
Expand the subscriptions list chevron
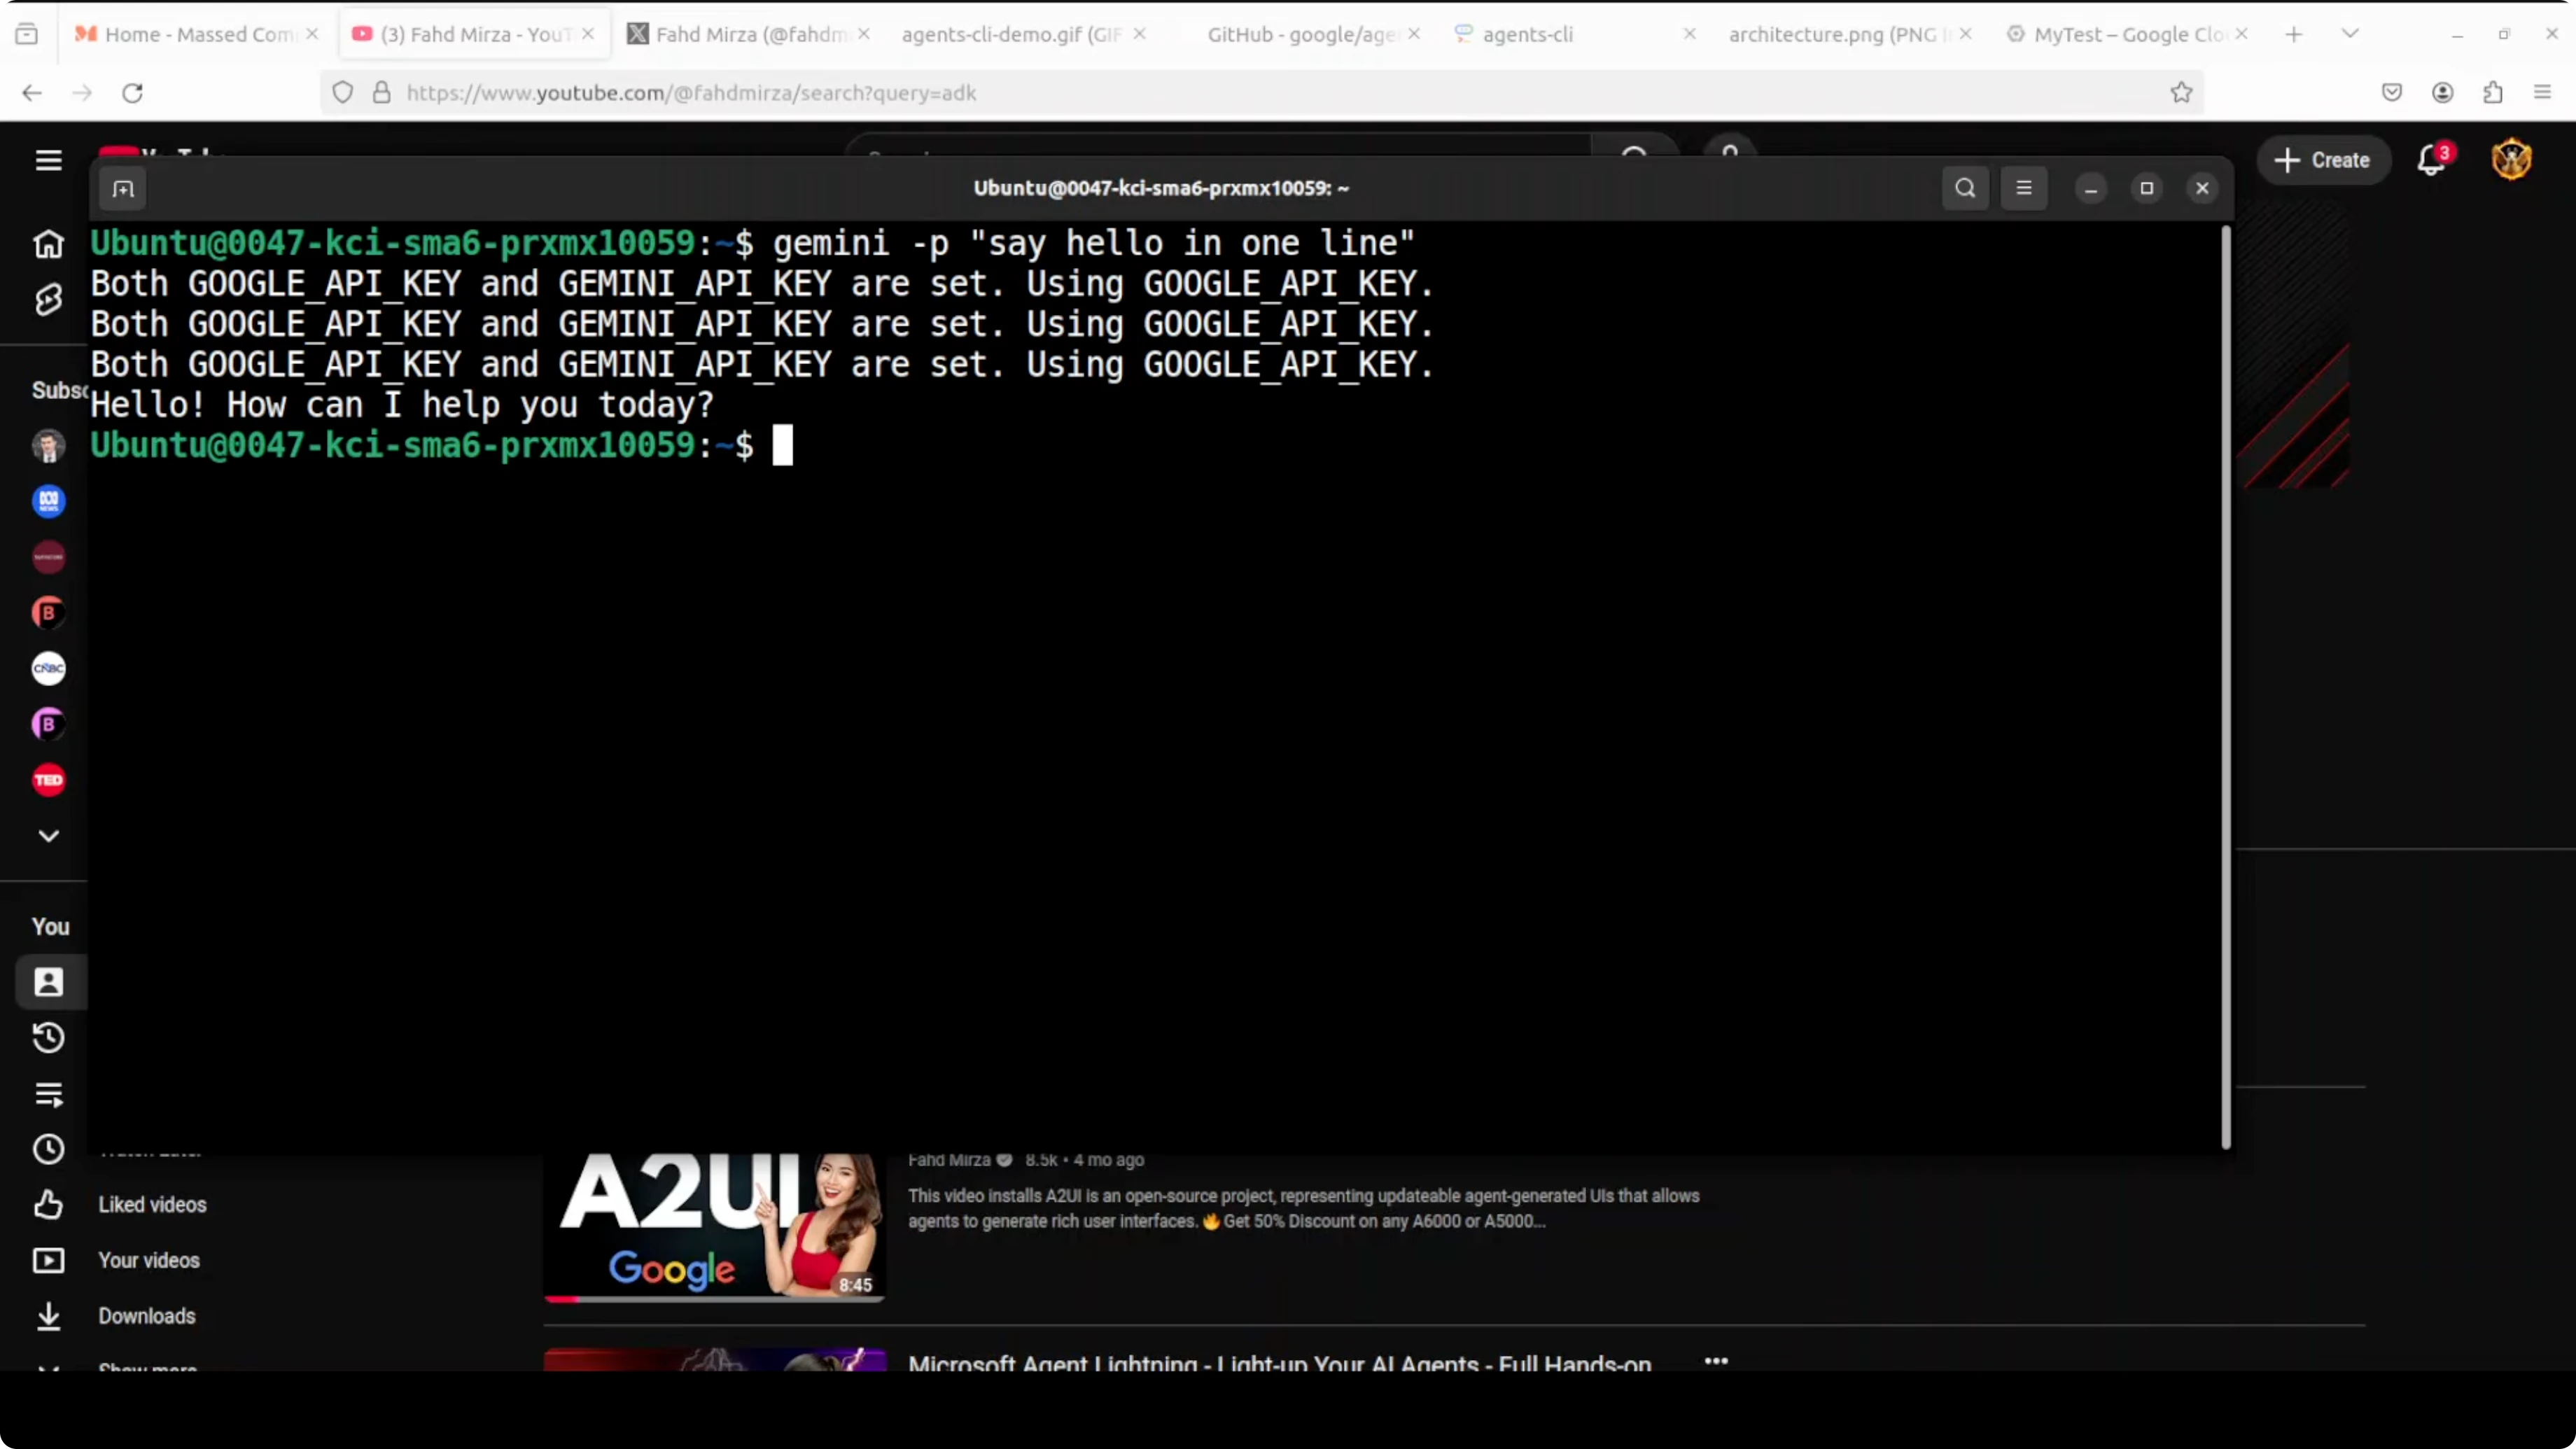[x=48, y=836]
